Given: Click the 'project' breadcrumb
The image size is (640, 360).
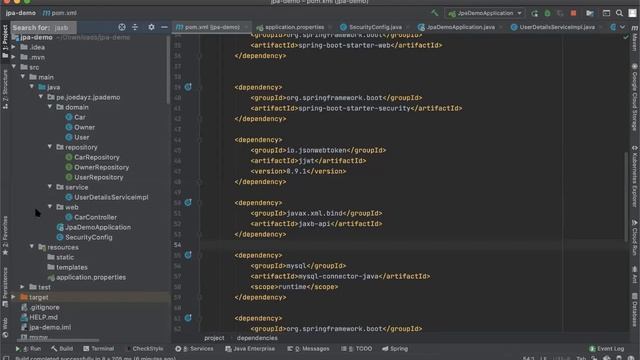Looking at the screenshot, I should coord(214,338).
